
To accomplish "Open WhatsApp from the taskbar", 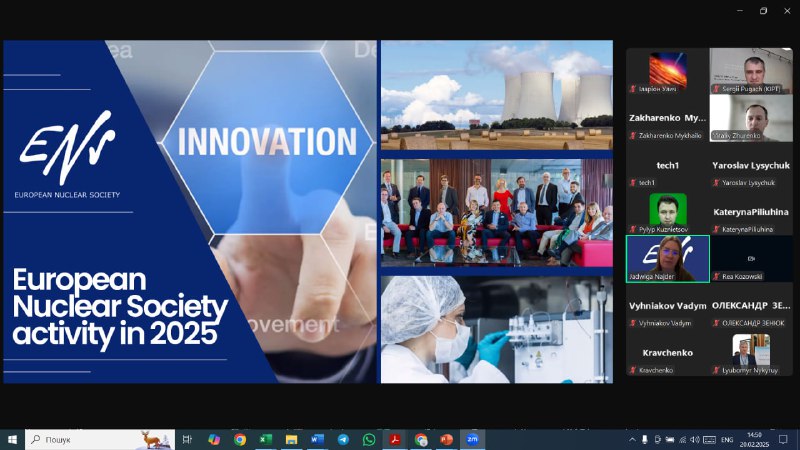I will point(369,439).
